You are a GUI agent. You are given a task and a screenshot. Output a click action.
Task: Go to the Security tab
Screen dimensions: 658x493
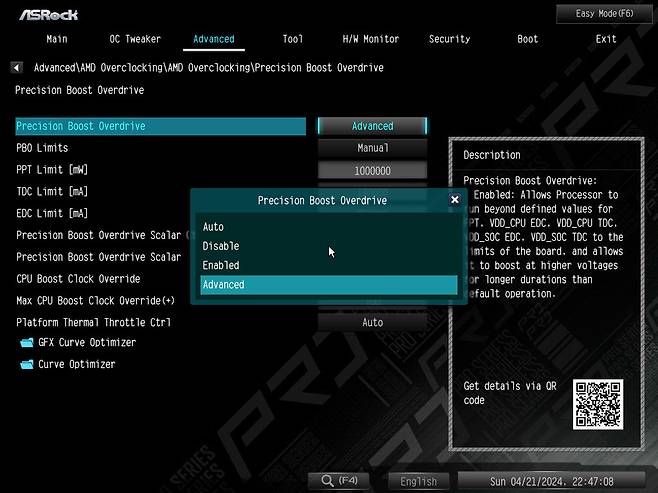(449, 39)
